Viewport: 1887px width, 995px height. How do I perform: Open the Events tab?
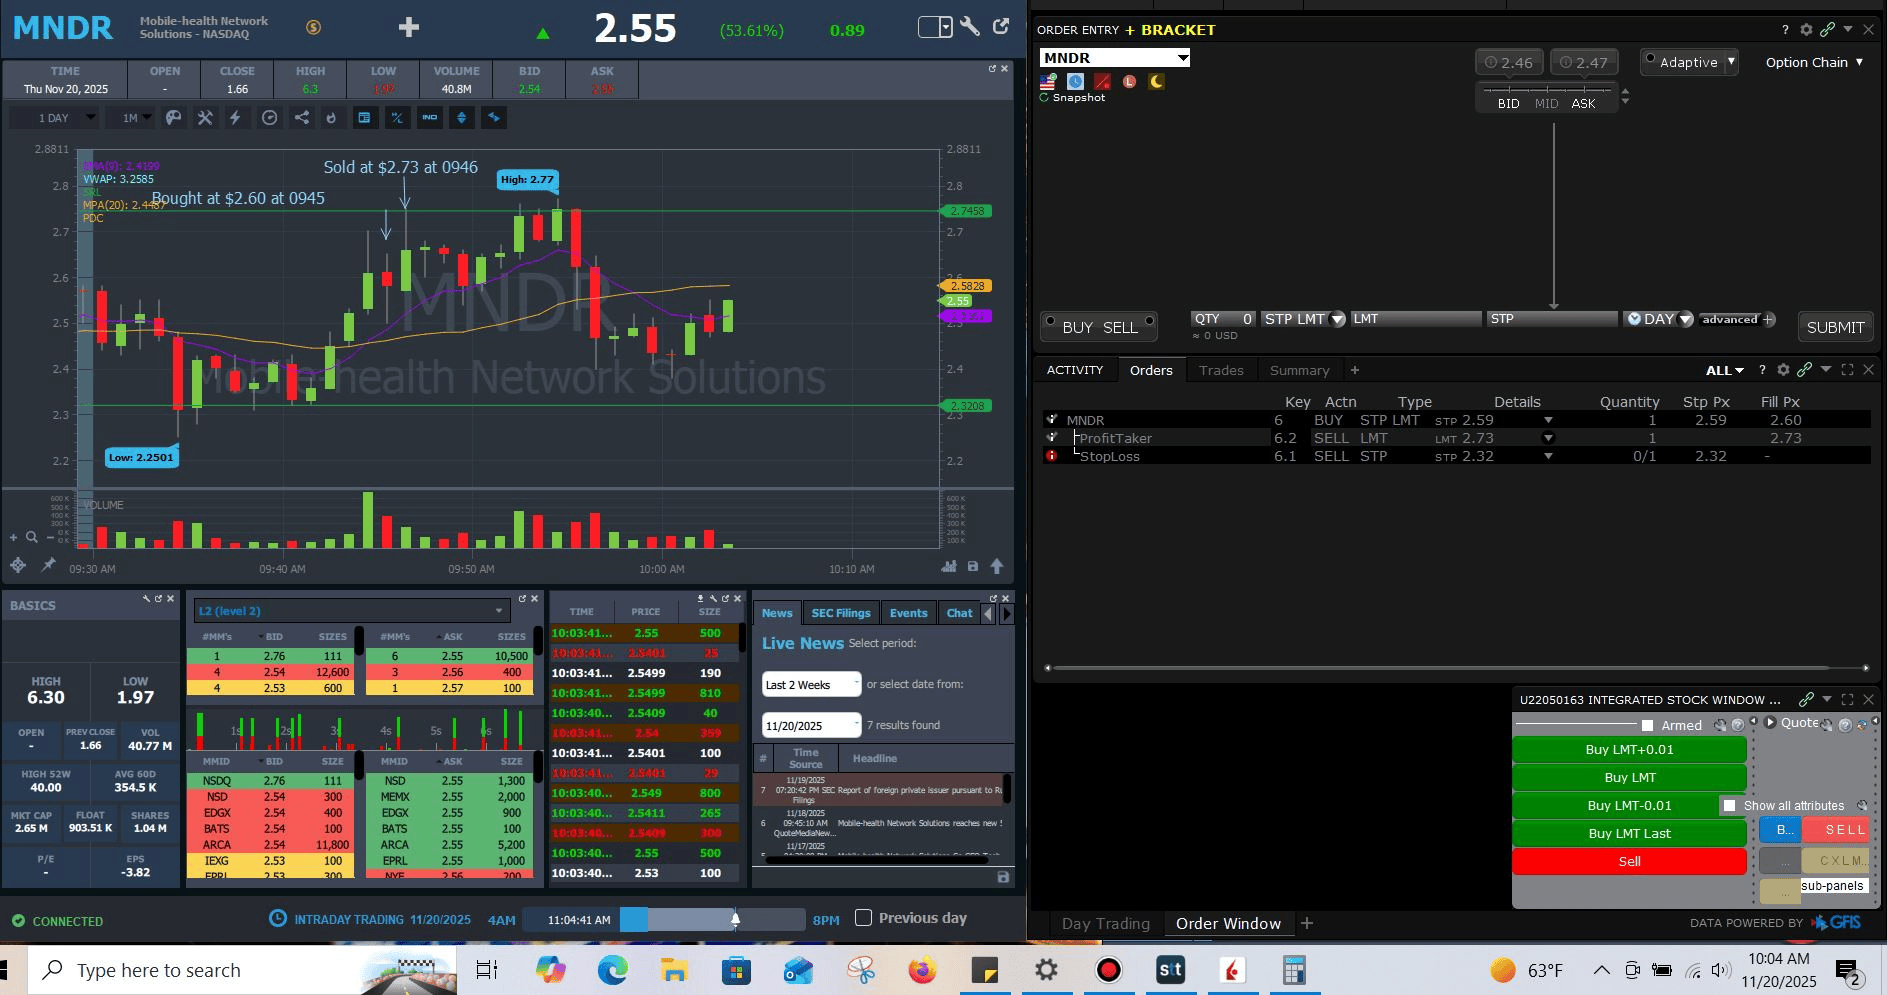tap(908, 613)
